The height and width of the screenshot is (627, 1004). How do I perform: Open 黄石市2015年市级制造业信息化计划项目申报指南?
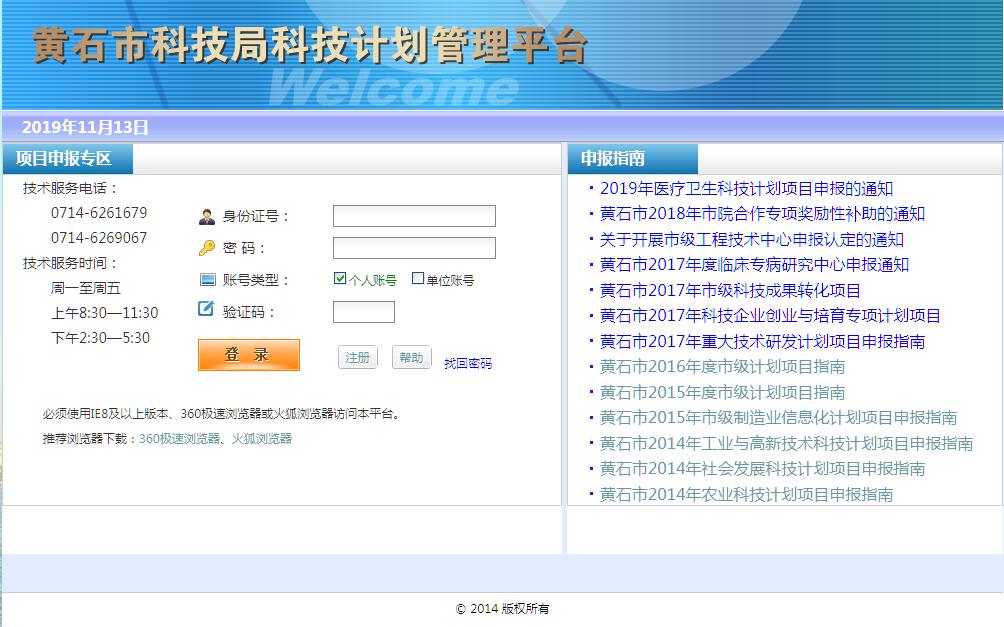(778, 418)
